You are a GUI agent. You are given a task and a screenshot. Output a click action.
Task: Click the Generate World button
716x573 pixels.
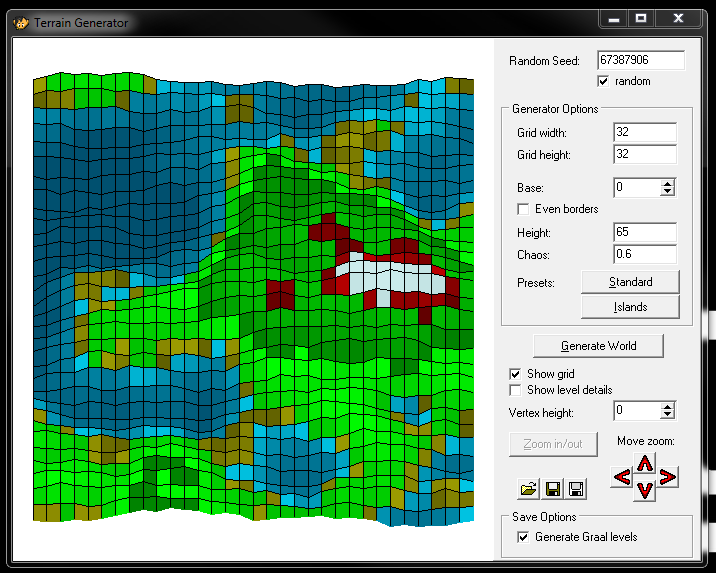pyautogui.click(x=598, y=346)
